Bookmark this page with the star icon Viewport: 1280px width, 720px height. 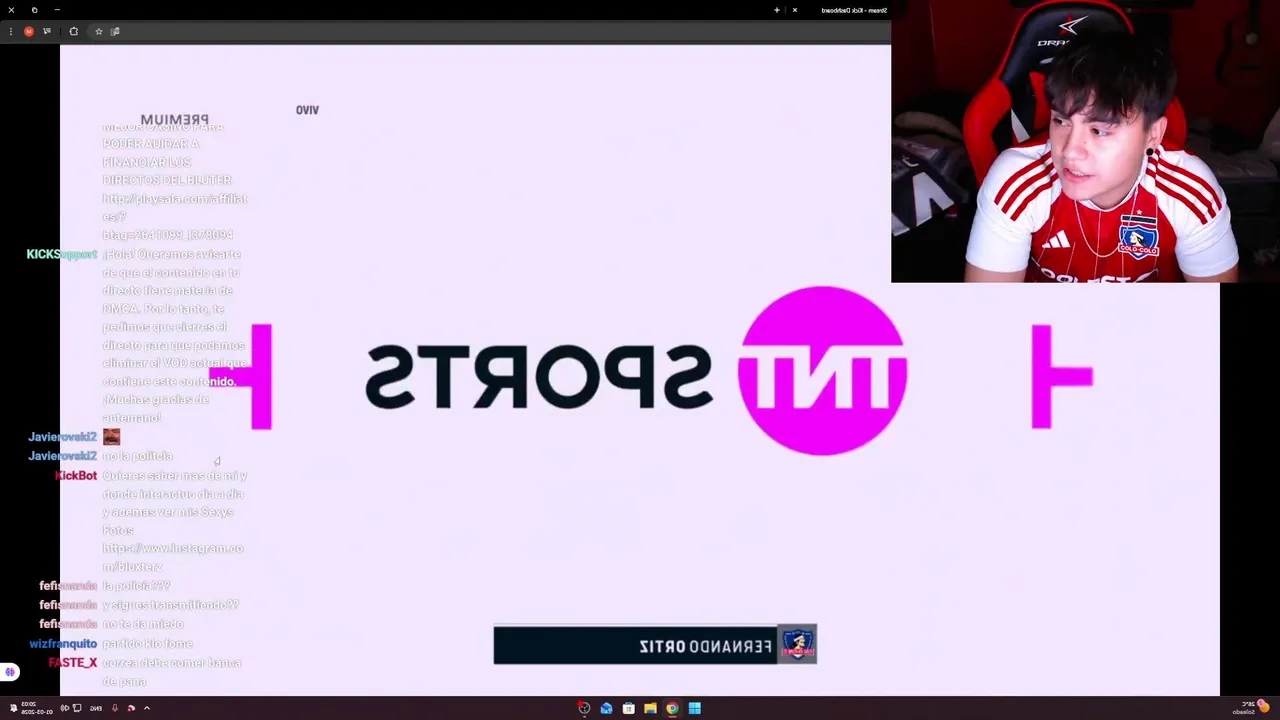(98, 31)
